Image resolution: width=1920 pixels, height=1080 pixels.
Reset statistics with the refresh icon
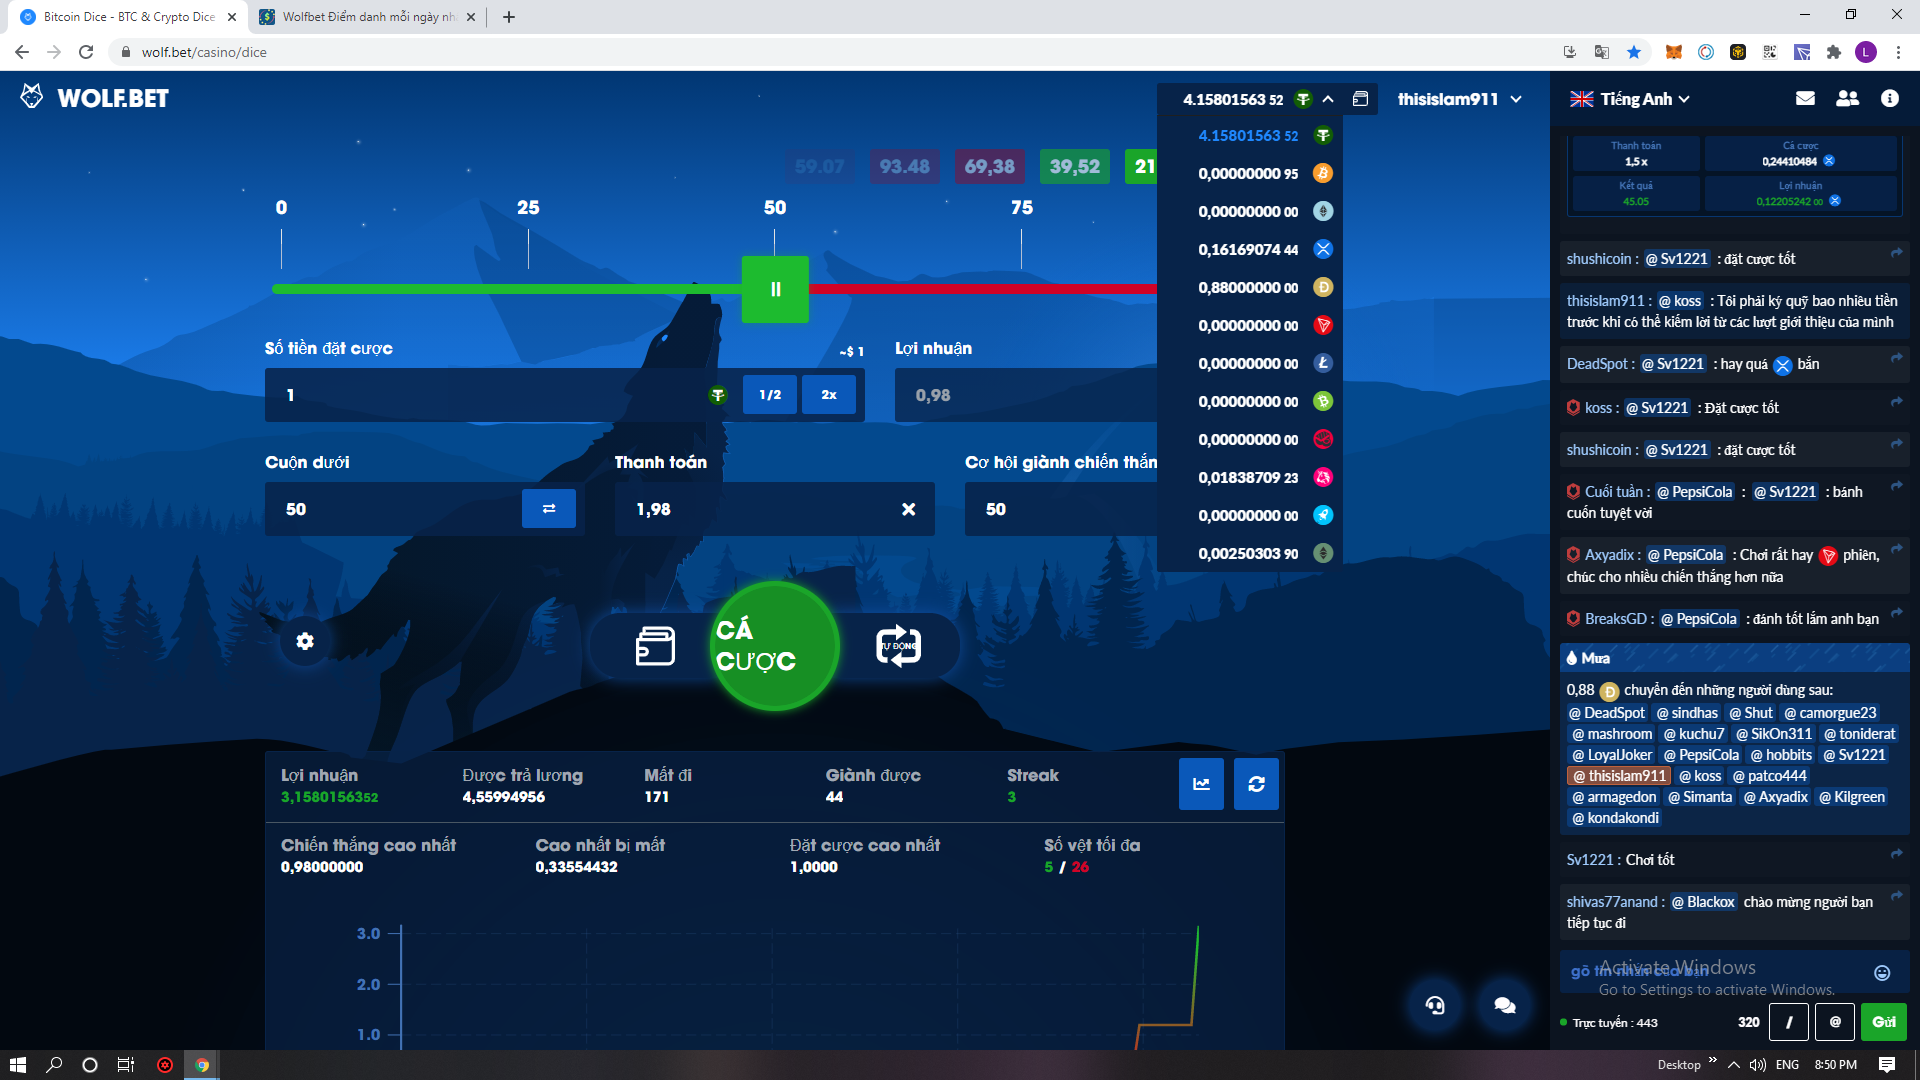pyautogui.click(x=1256, y=784)
